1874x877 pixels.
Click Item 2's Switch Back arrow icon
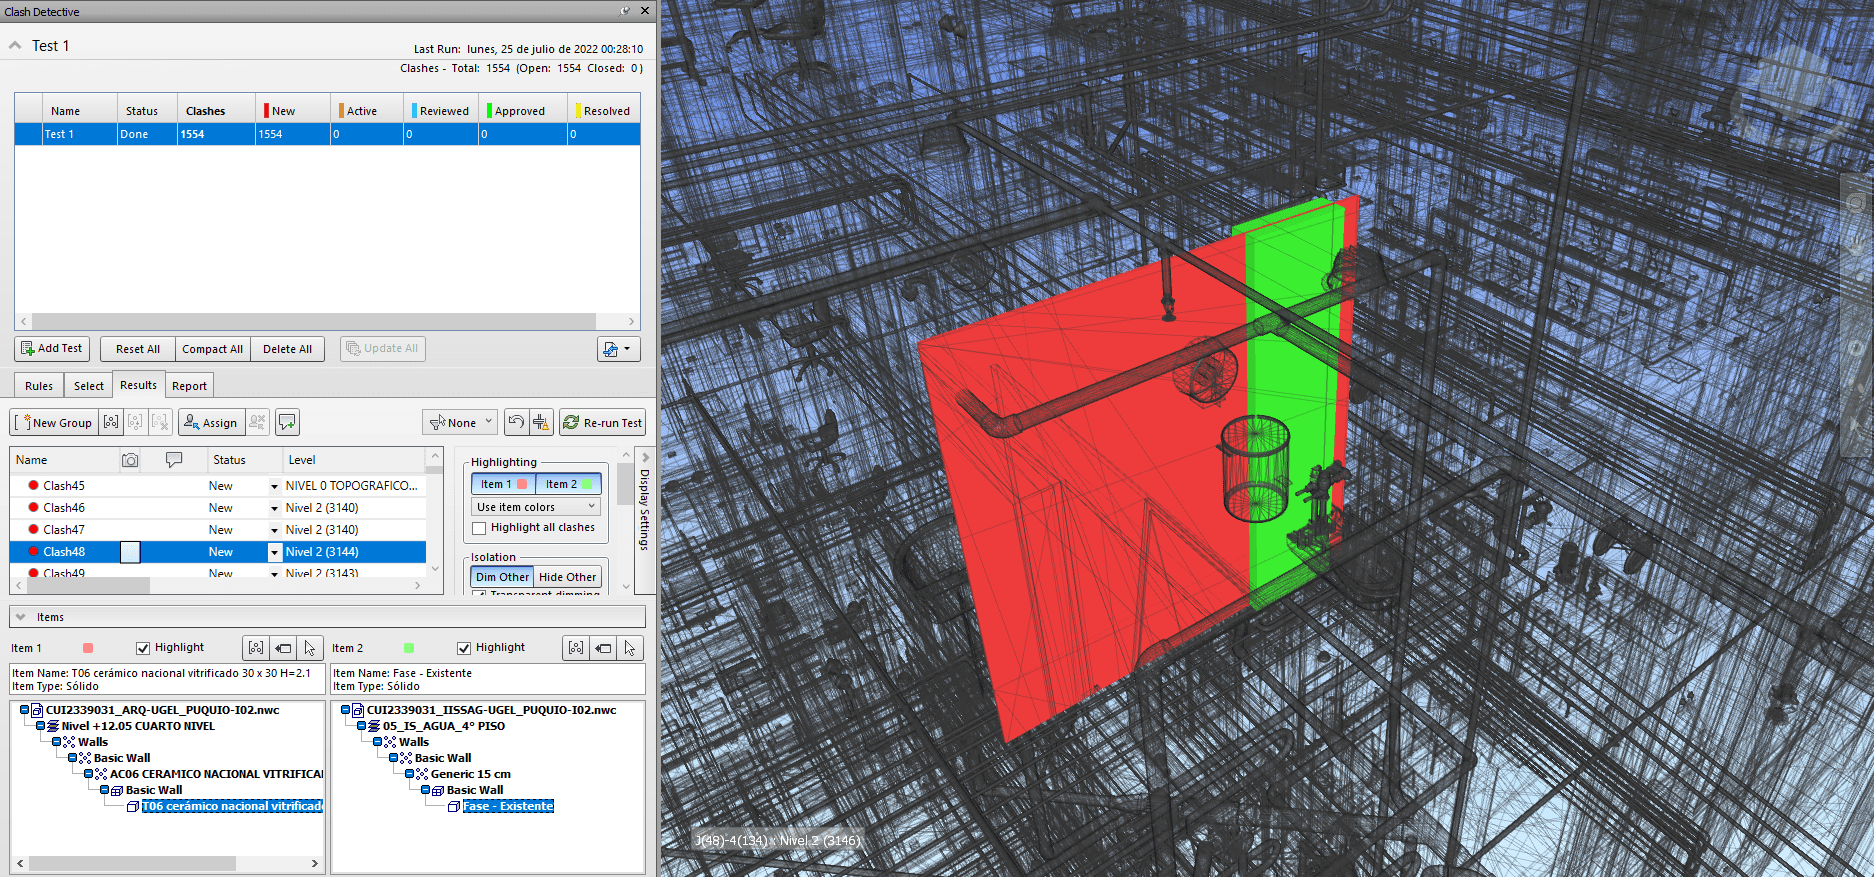[603, 648]
